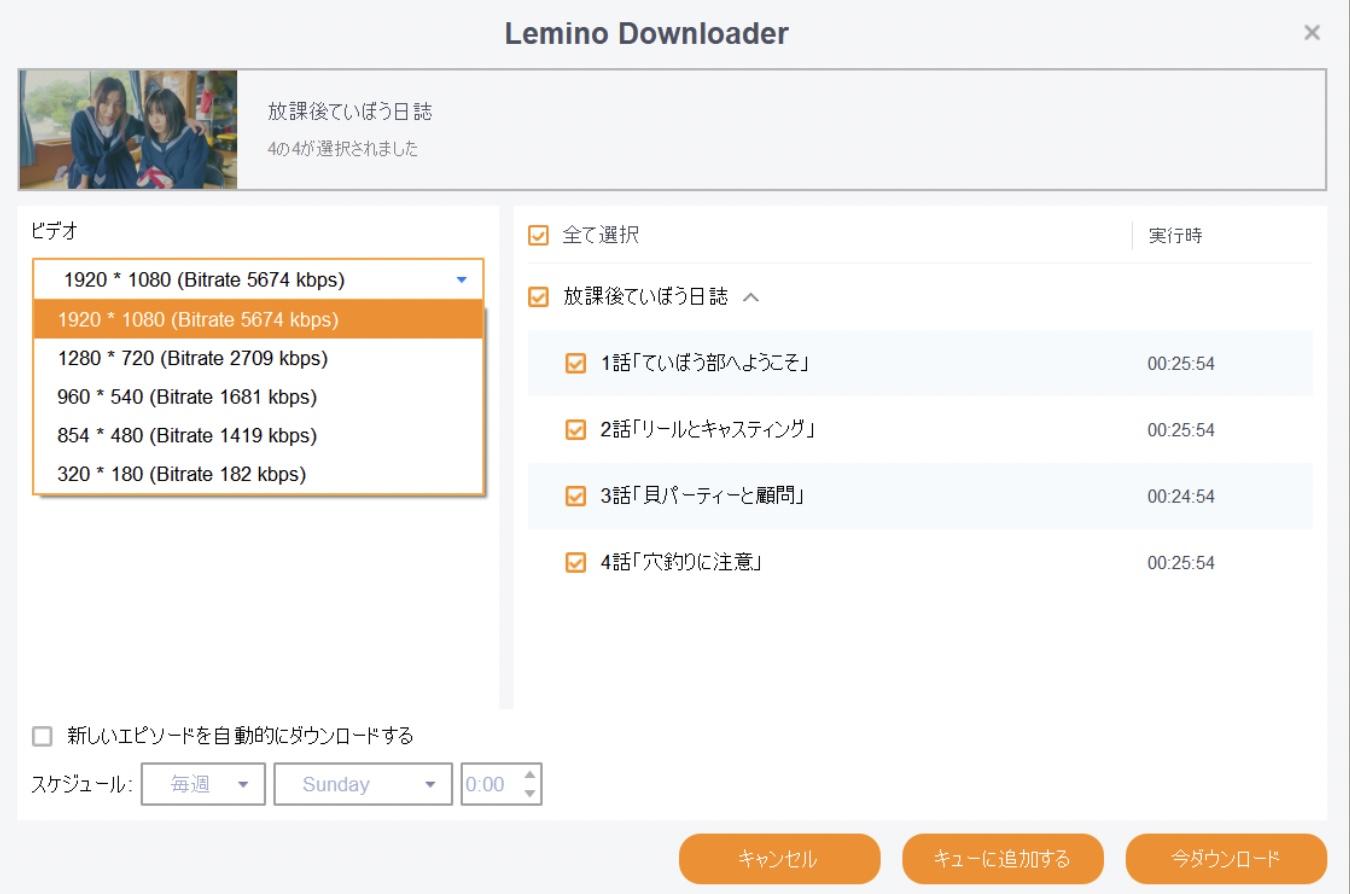
Task: Select 1280 * 720 (Bitrate 2709 kbps)
Action: (x=258, y=358)
